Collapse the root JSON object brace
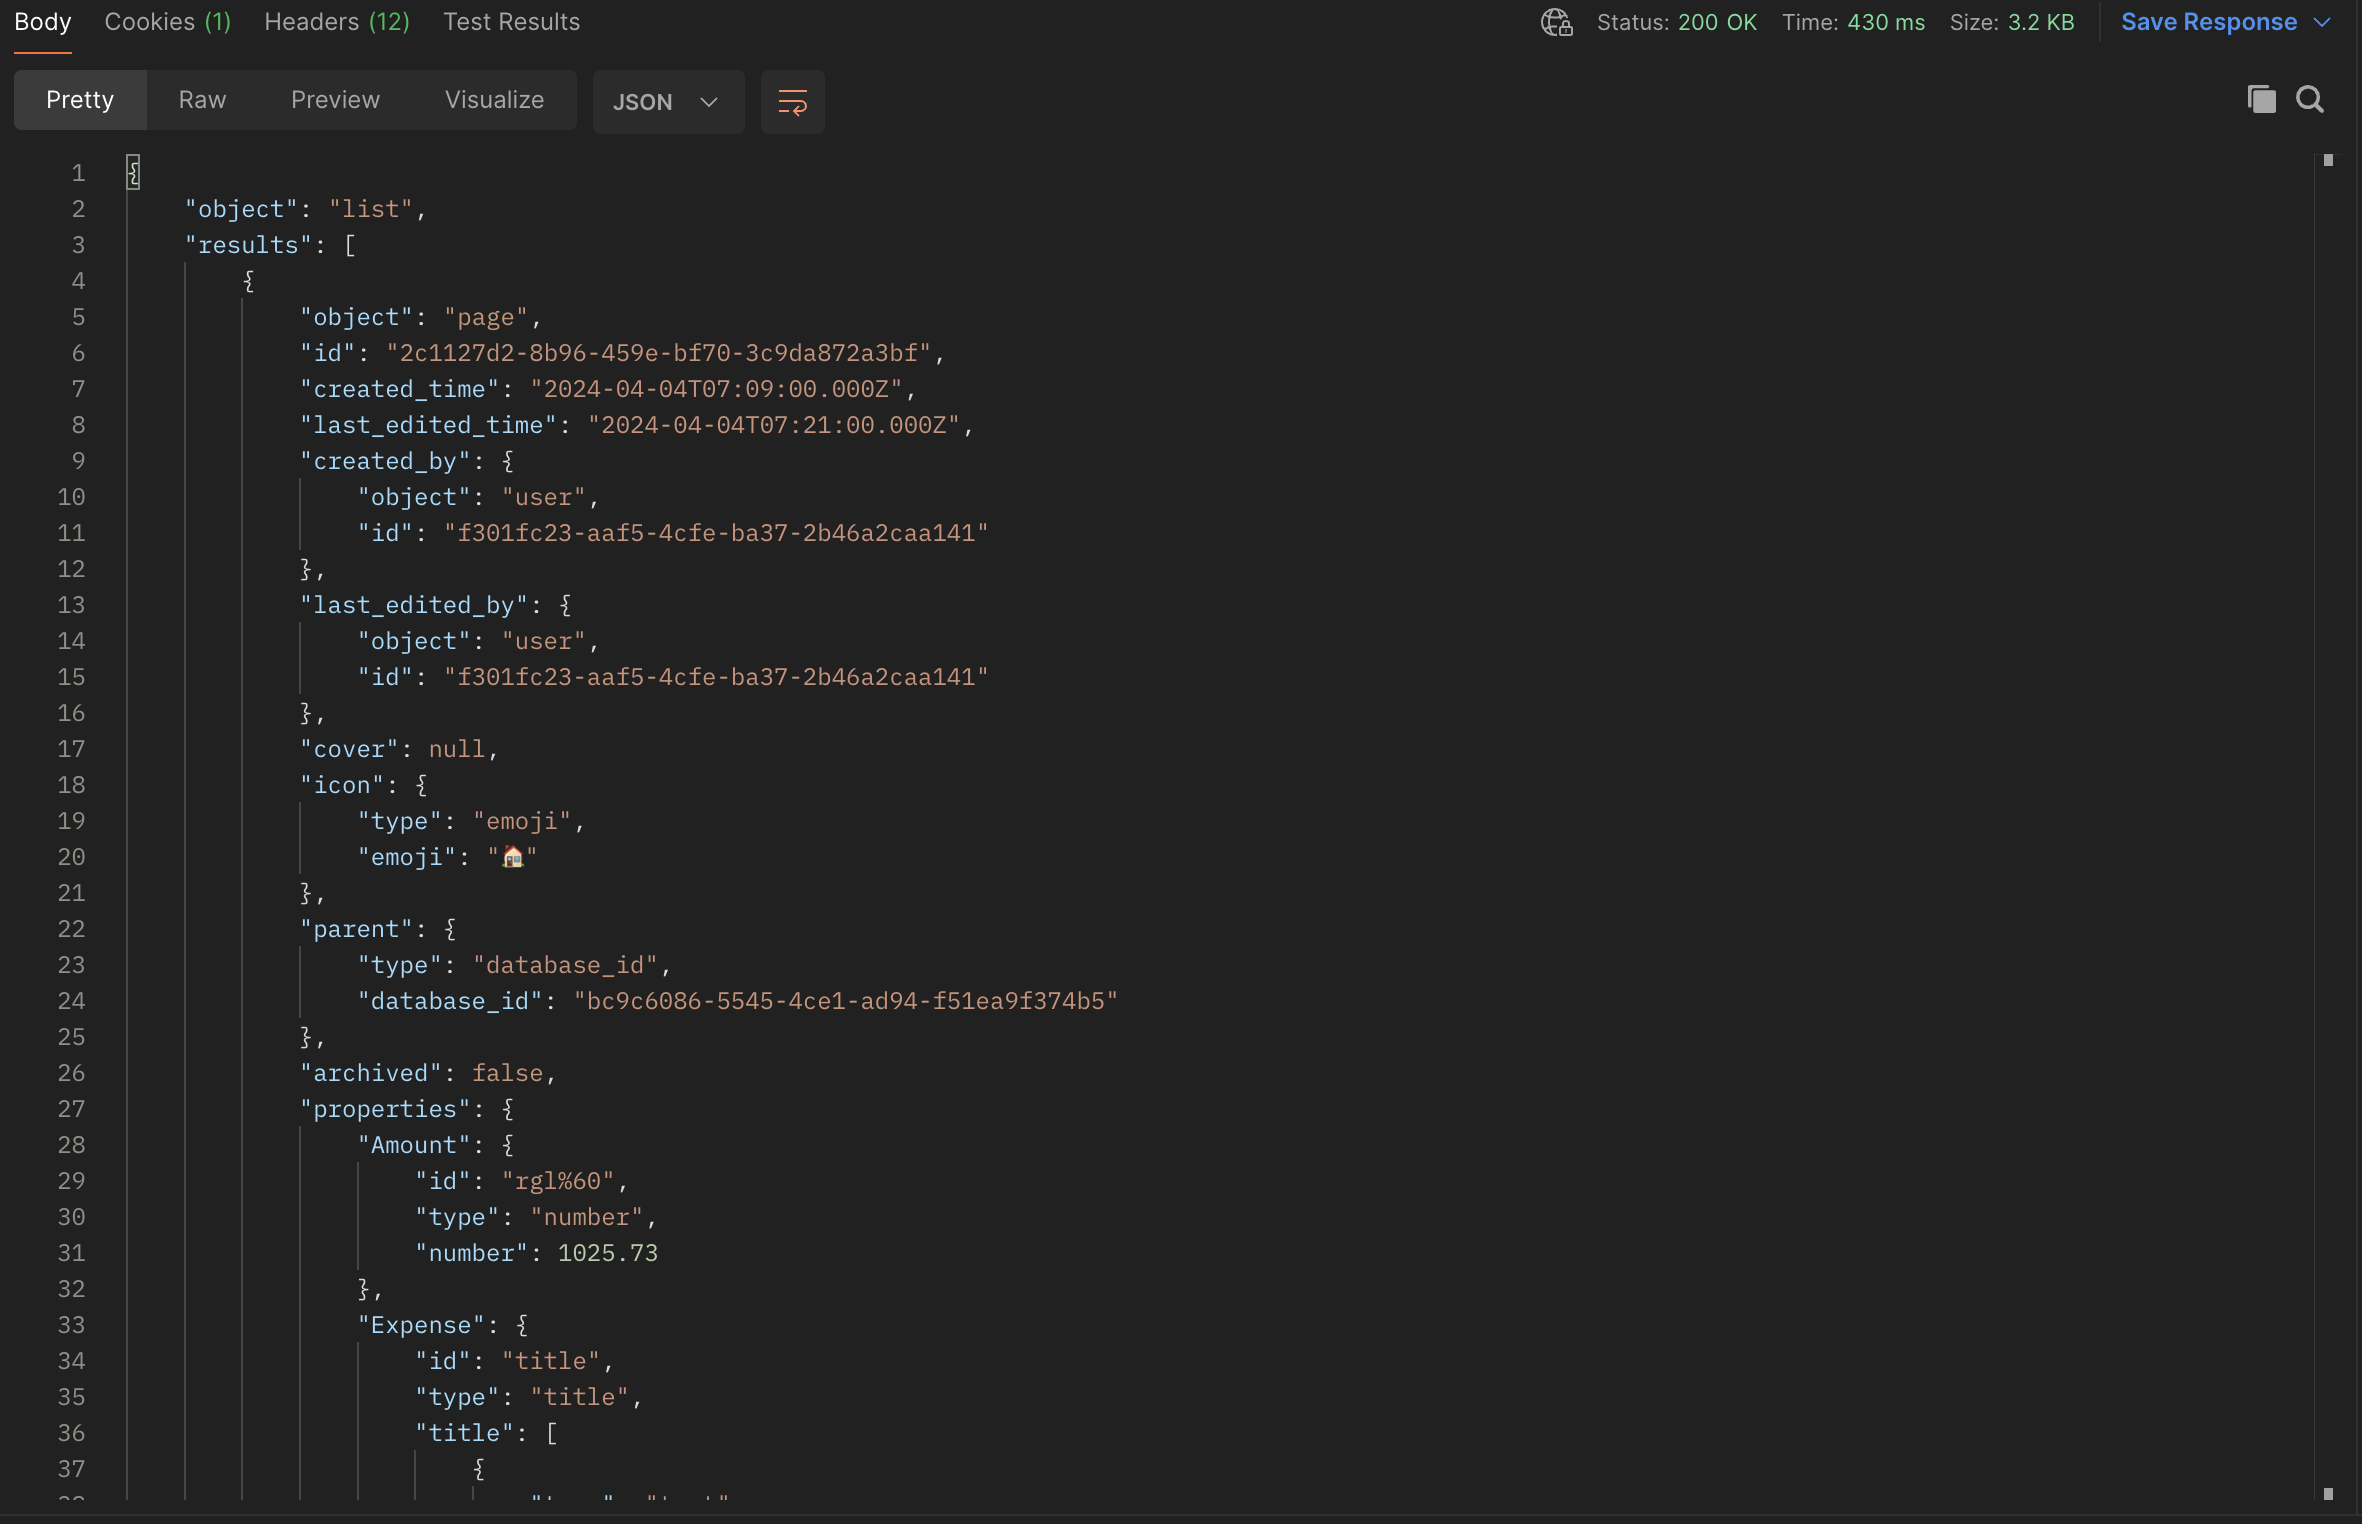Viewport: 2362px width, 1524px height. pos(133,170)
